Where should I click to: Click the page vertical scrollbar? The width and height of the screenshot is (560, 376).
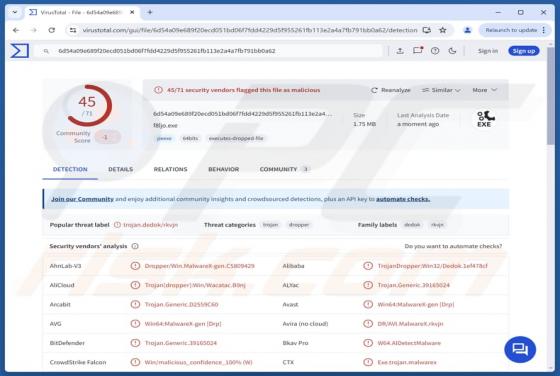pyautogui.click(x=550, y=96)
